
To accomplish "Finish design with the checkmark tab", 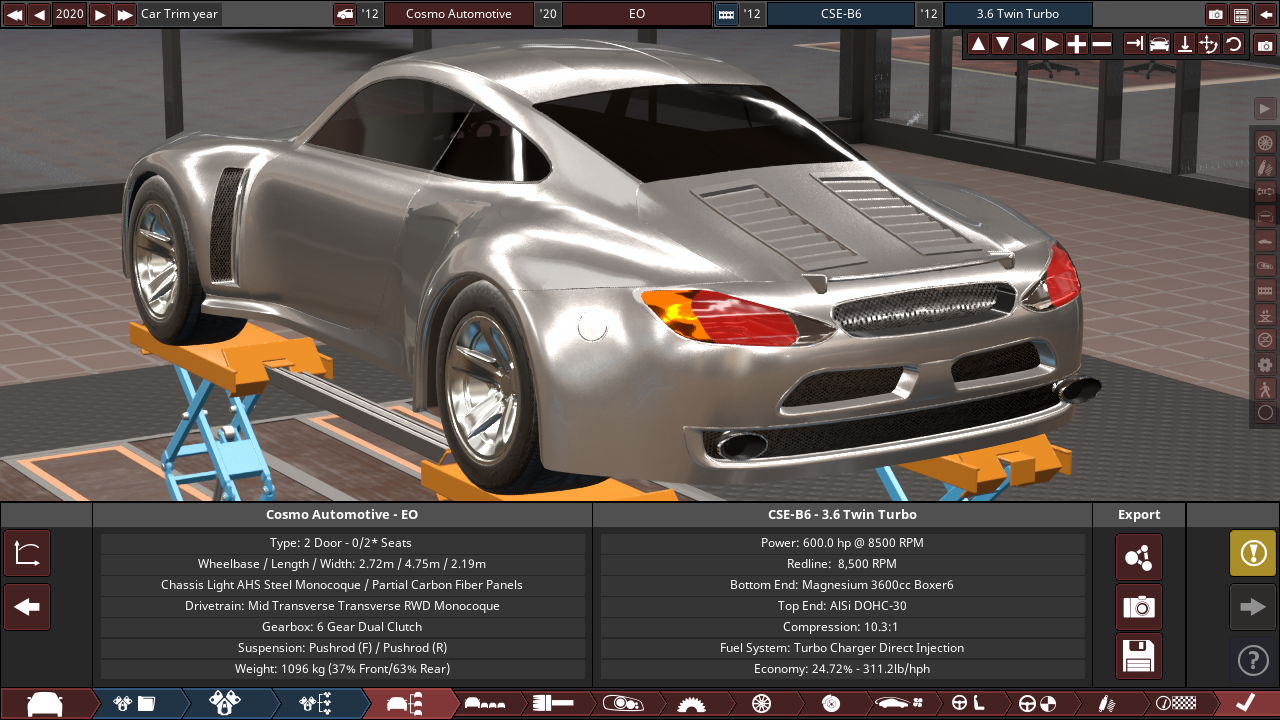I will 1245,703.
